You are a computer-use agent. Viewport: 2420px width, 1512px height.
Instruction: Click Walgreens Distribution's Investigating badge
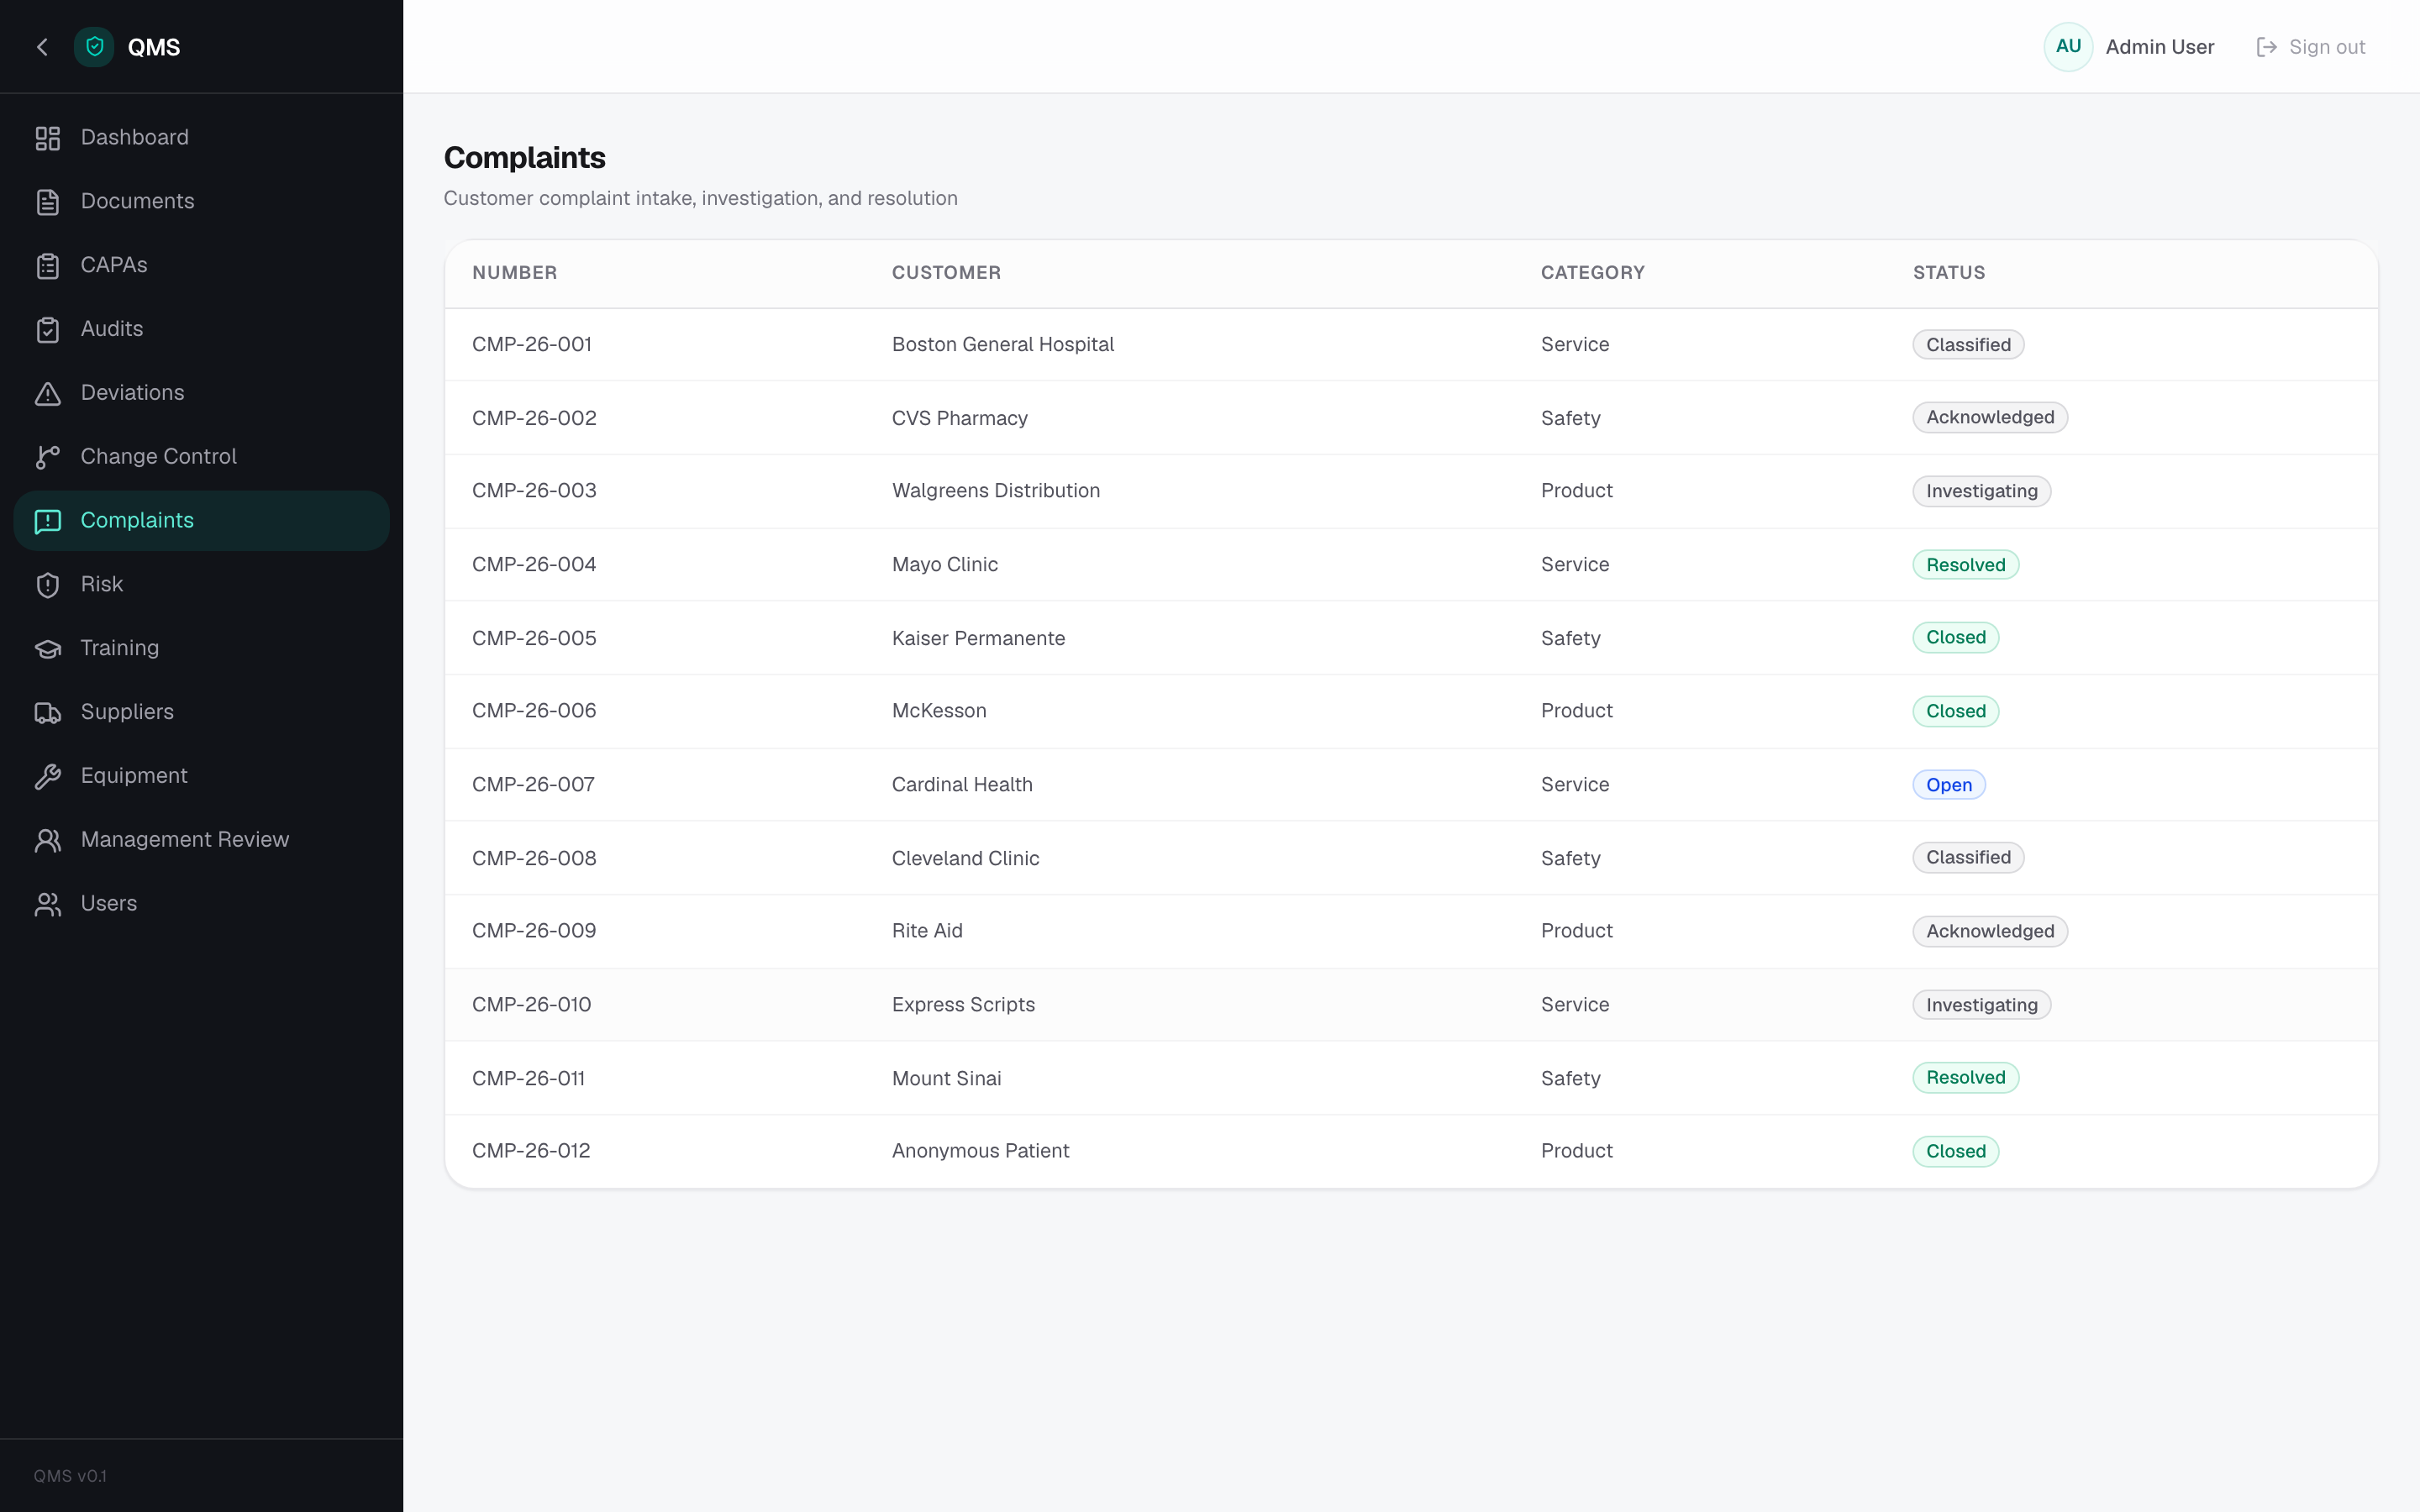(x=1981, y=491)
